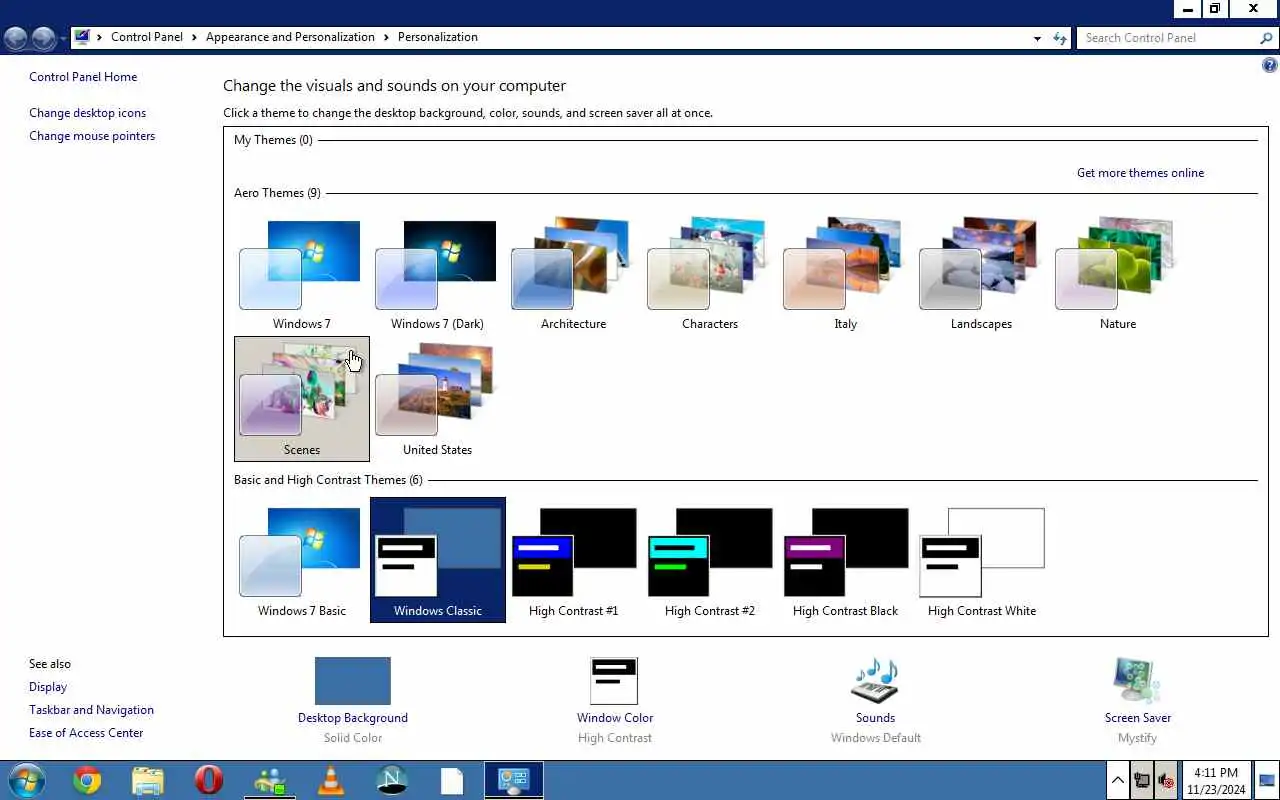
Task: Click Personalization breadcrumb item
Action: (438, 37)
